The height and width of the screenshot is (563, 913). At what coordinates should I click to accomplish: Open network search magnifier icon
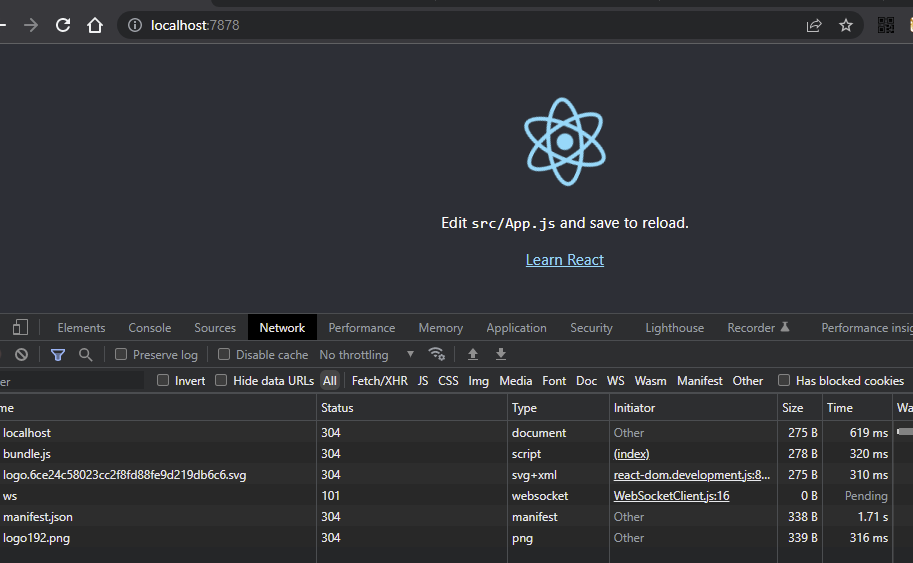86,355
